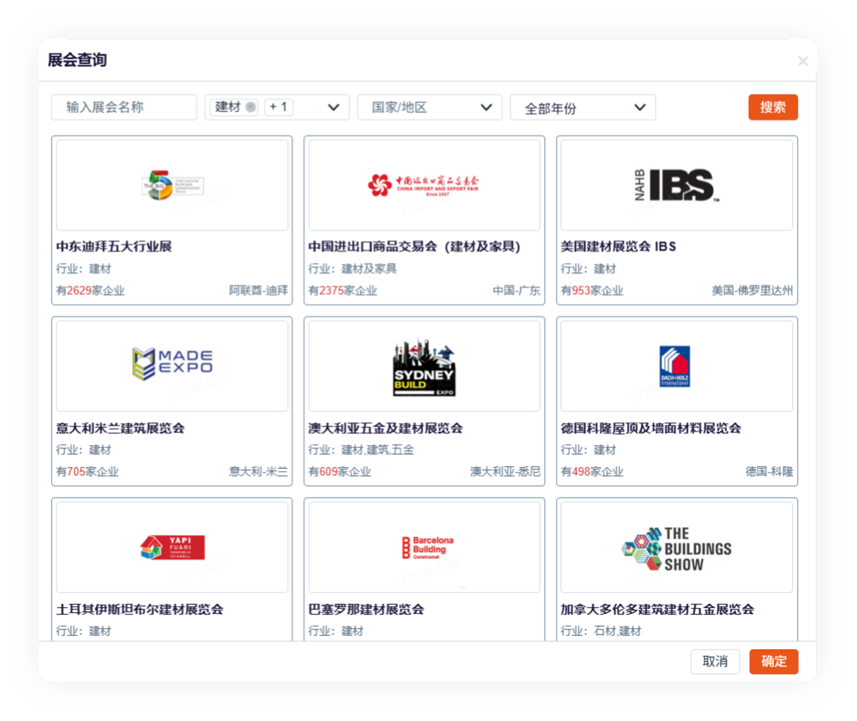Open the 全部年份 year dropdown
The image size is (857, 721).
pyautogui.click(x=583, y=108)
